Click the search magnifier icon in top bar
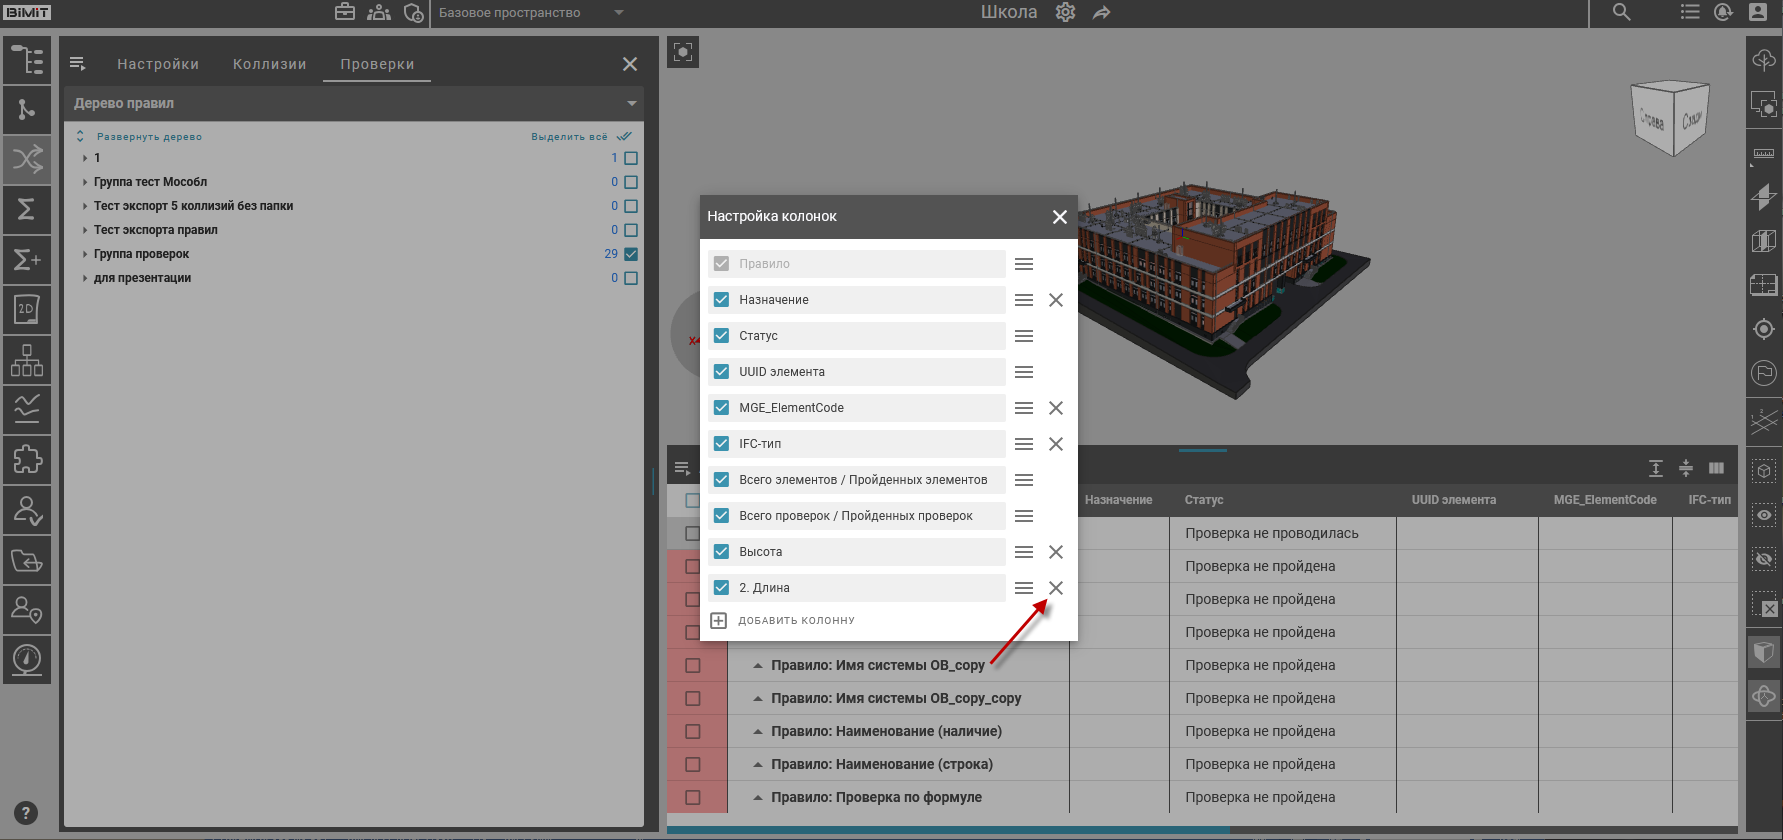Screen dimensions: 1783x840 (x=1621, y=12)
